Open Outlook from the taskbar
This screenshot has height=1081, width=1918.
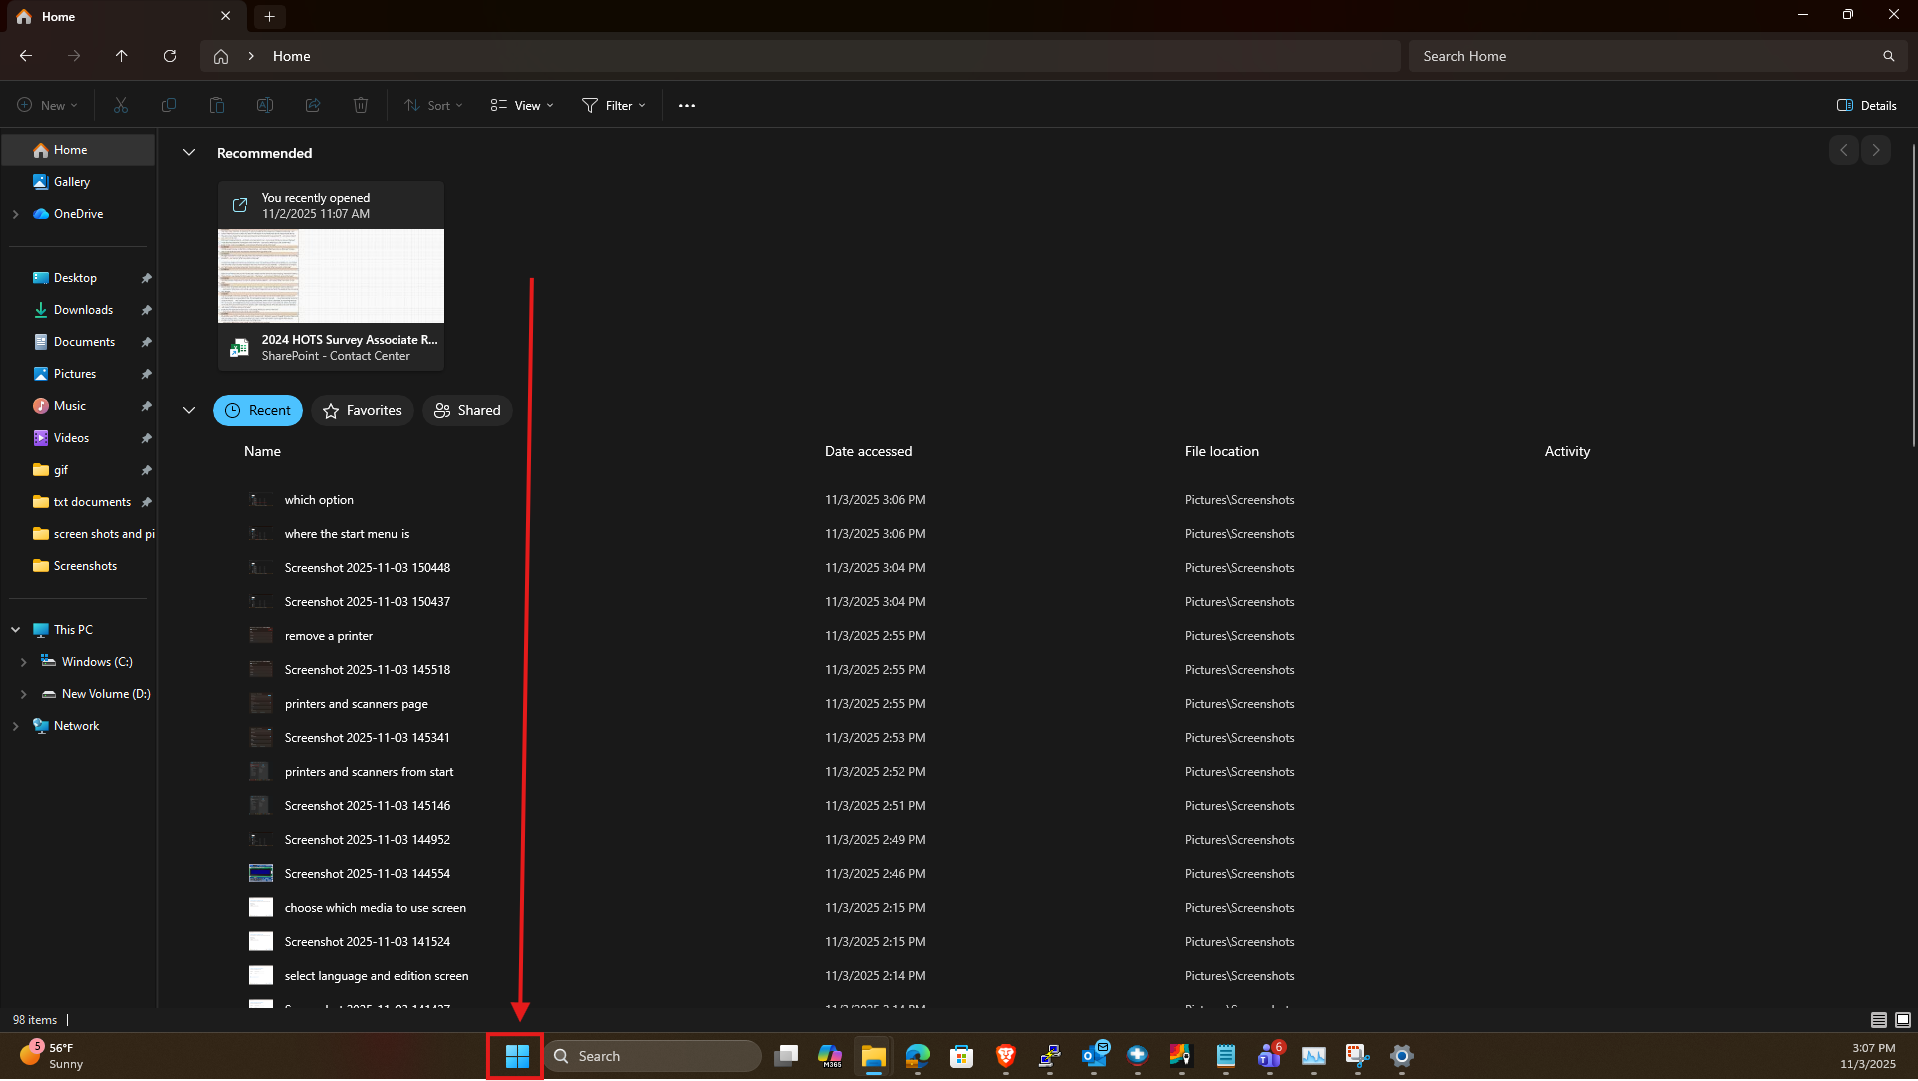pyautogui.click(x=1095, y=1056)
